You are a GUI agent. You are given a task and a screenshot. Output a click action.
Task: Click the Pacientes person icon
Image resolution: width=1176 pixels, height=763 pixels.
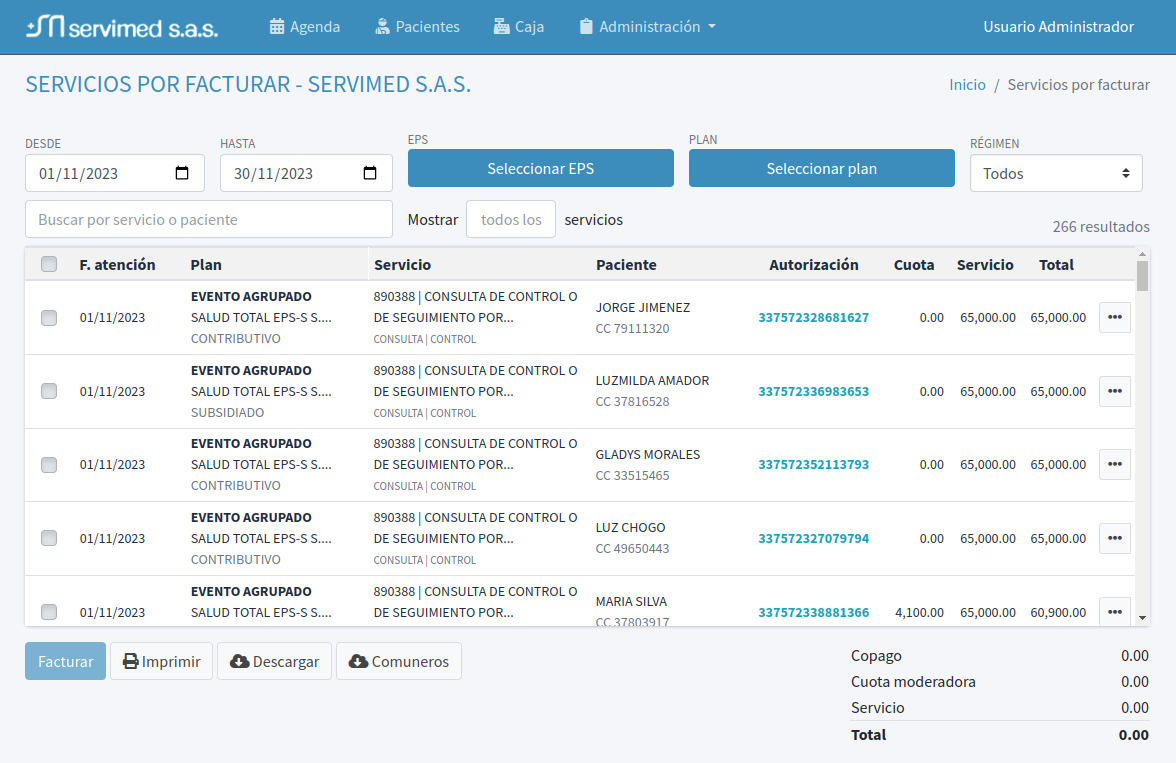coord(382,27)
